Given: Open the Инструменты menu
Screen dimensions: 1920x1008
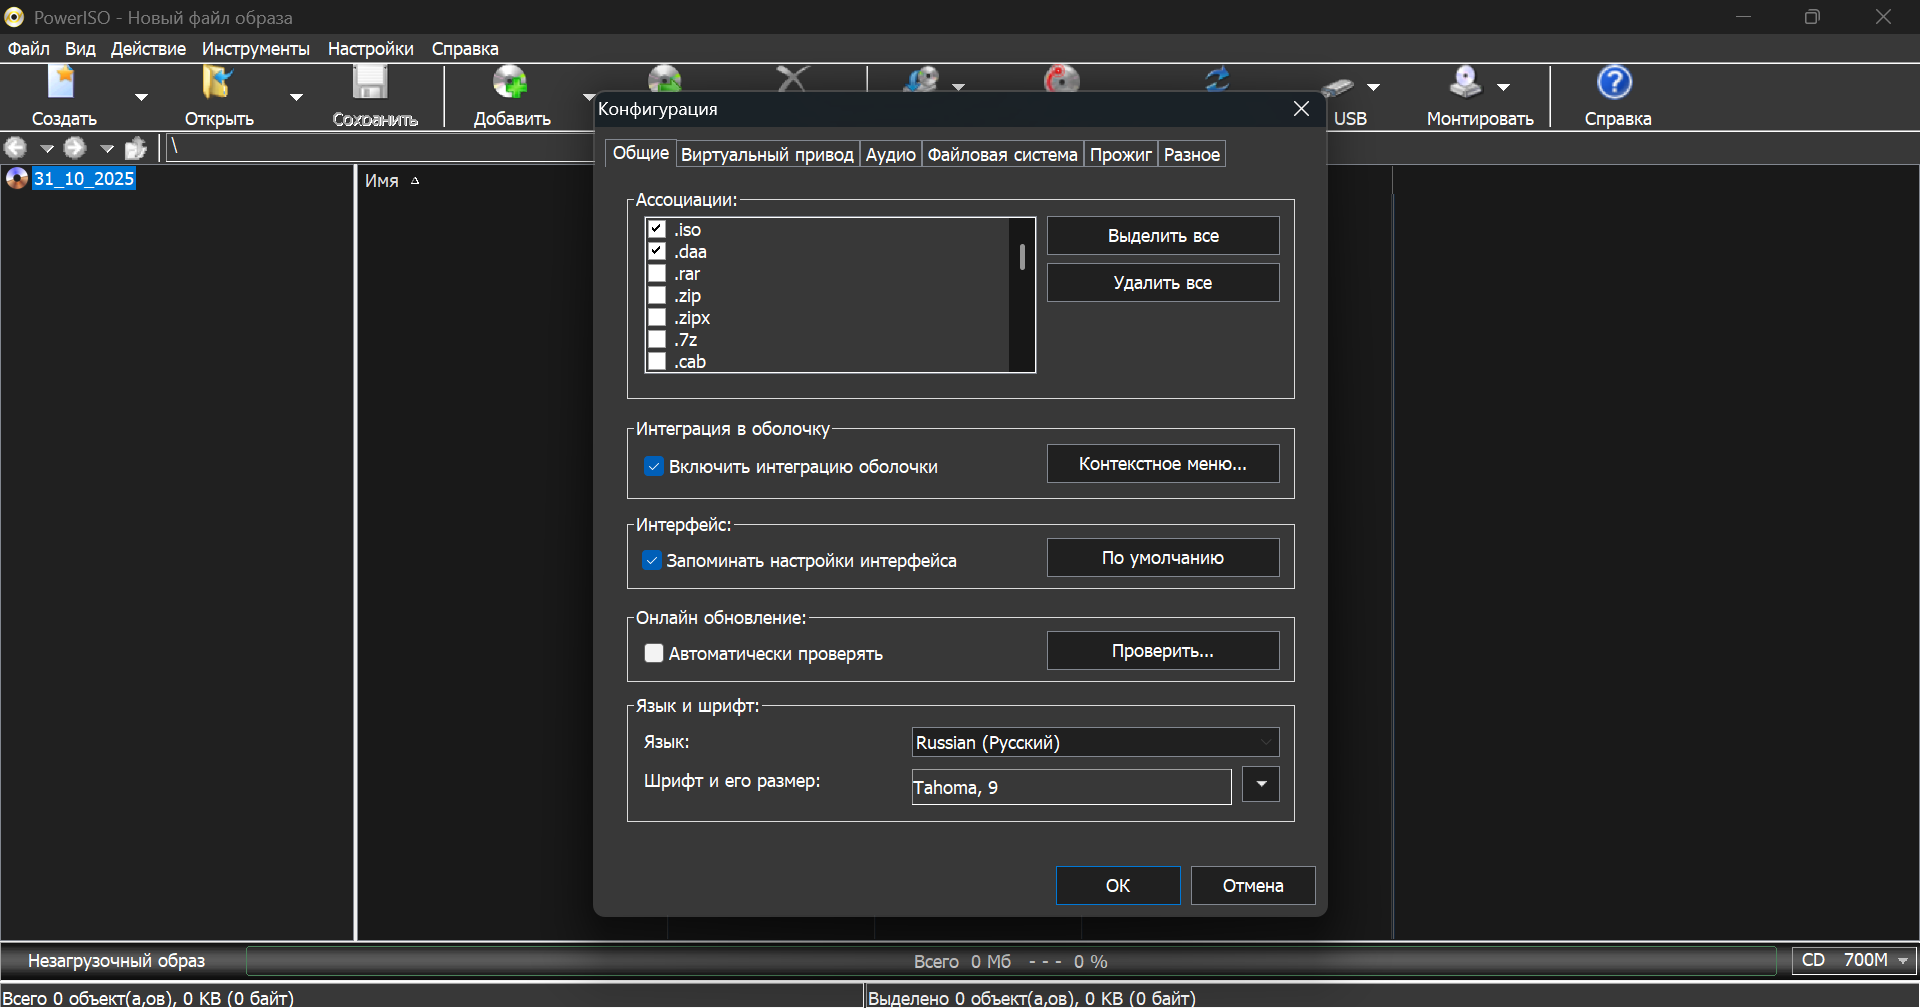Looking at the screenshot, I should click(x=255, y=48).
